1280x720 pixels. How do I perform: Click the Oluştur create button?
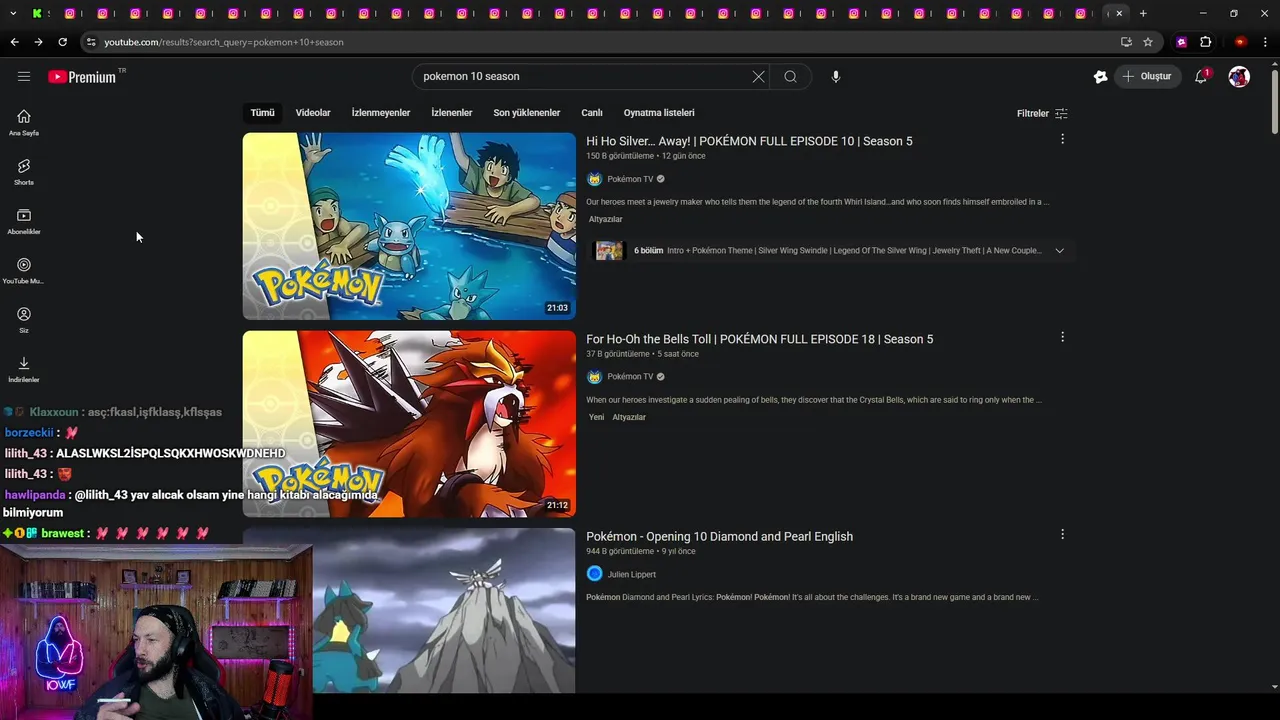click(1150, 76)
